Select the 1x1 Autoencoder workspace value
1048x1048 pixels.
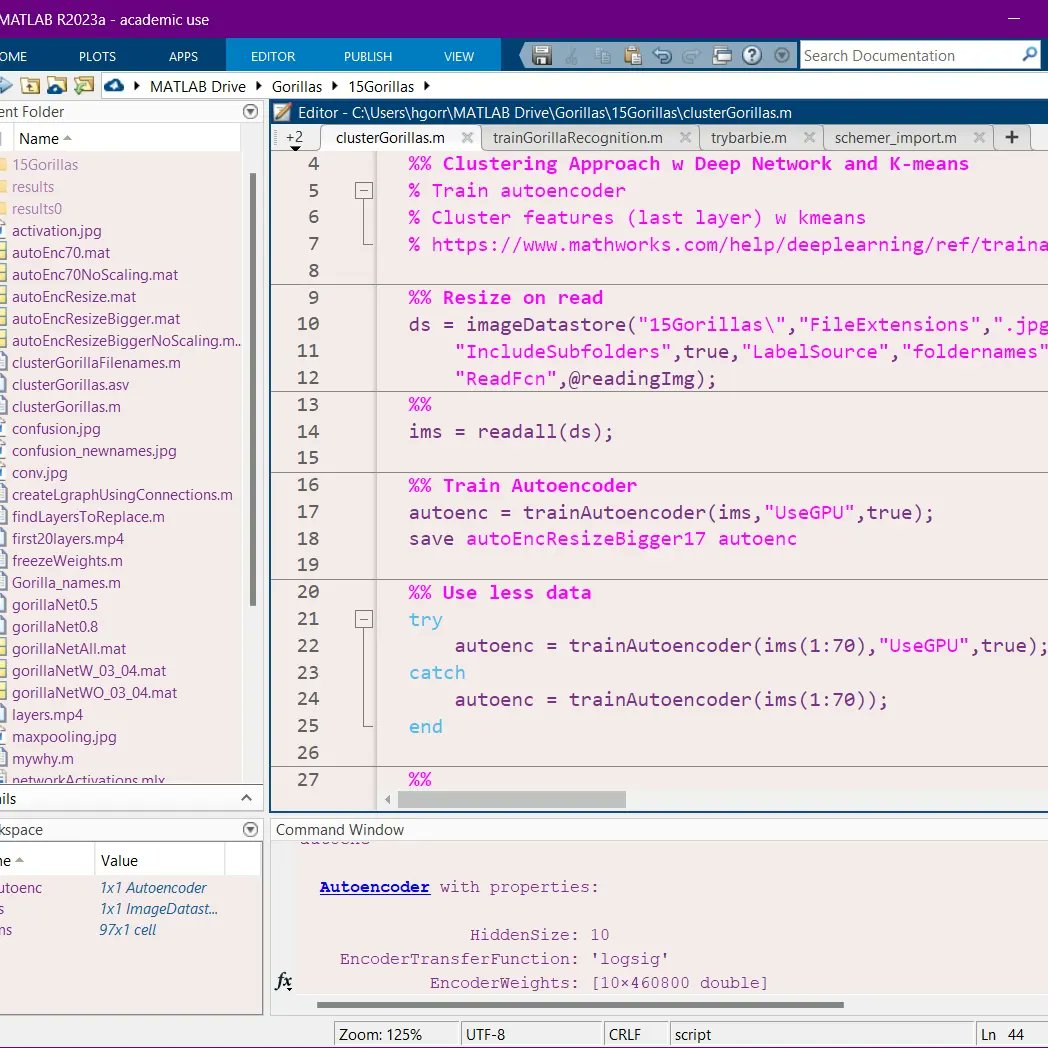pos(153,888)
